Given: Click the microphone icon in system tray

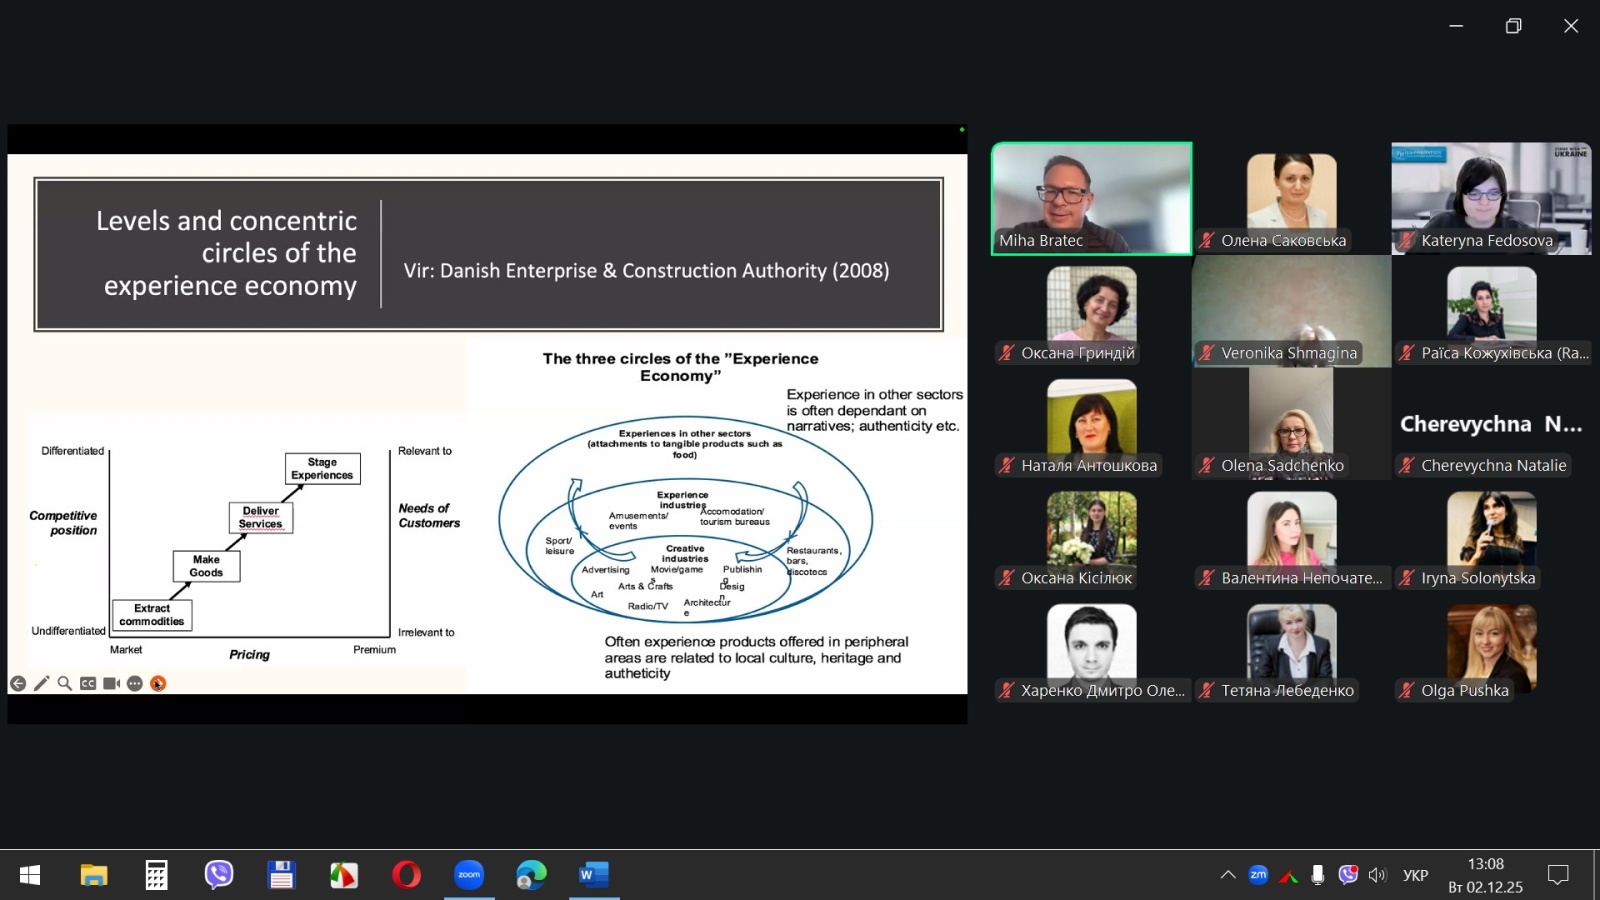Looking at the screenshot, I should pos(1318,875).
